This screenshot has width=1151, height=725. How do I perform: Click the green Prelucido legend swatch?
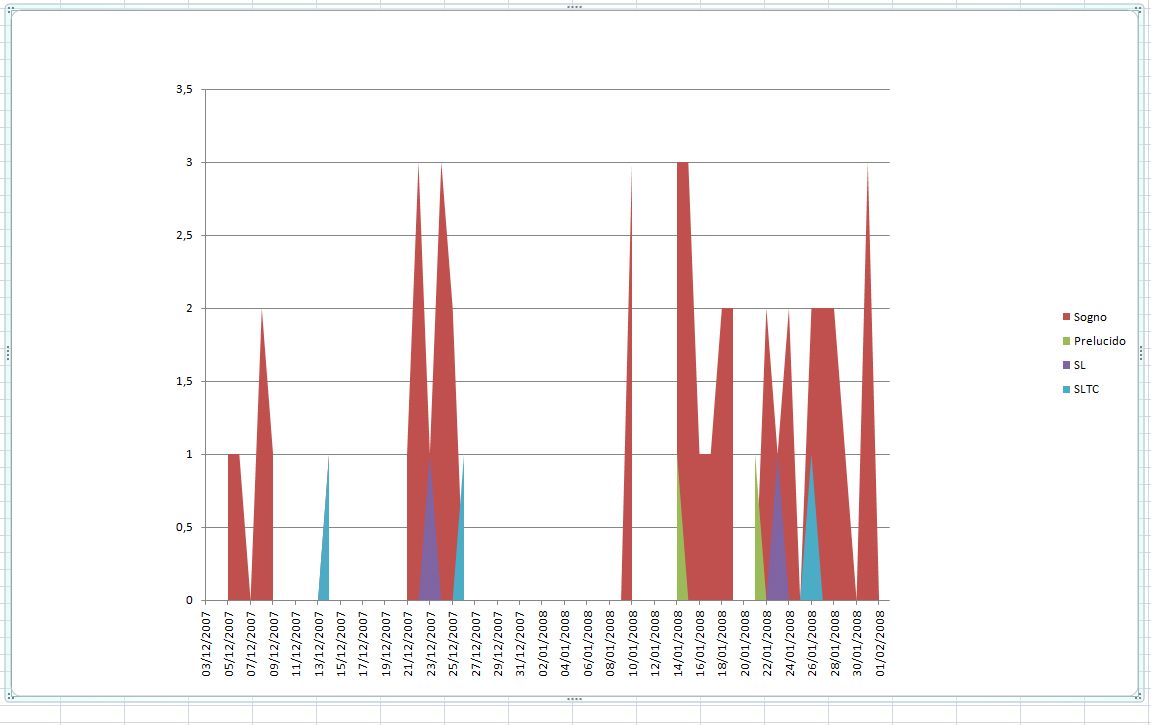point(1065,341)
